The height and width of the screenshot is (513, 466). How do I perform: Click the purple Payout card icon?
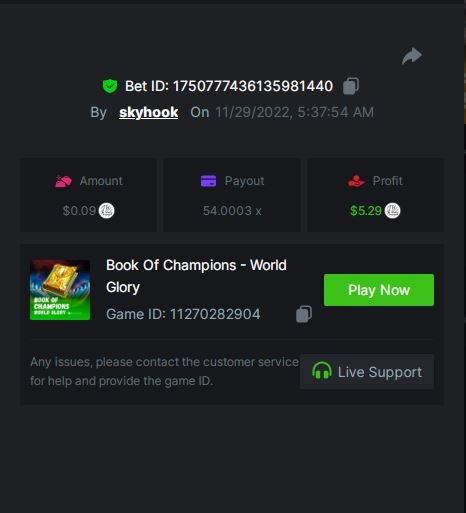tap(208, 181)
